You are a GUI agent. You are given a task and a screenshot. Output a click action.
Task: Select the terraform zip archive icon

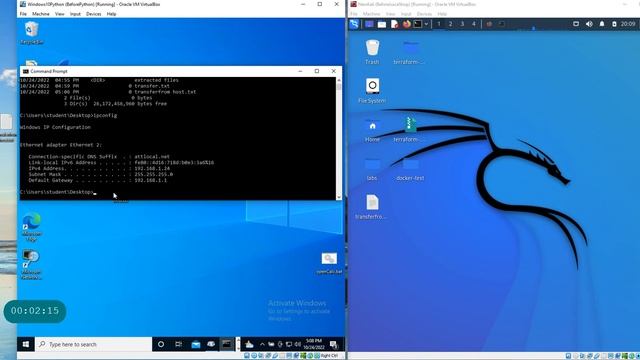tap(410, 129)
